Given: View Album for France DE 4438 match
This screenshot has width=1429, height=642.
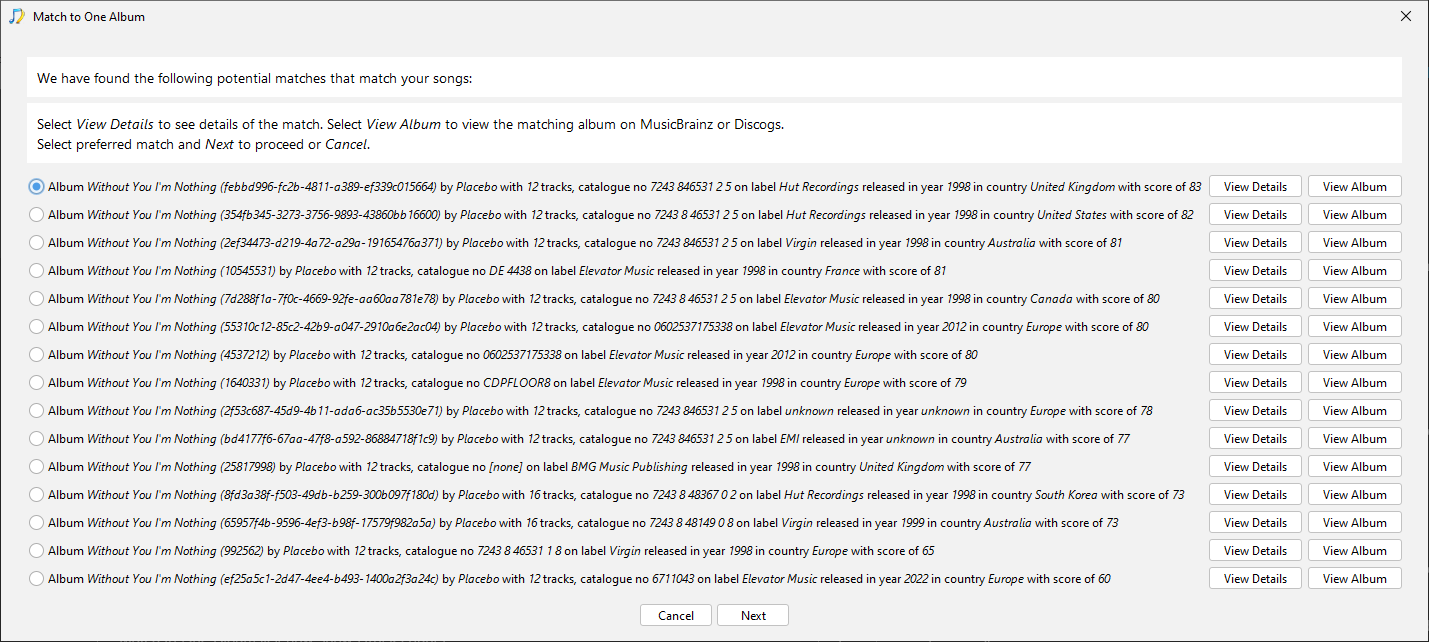Looking at the screenshot, I should pyautogui.click(x=1355, y=271).
